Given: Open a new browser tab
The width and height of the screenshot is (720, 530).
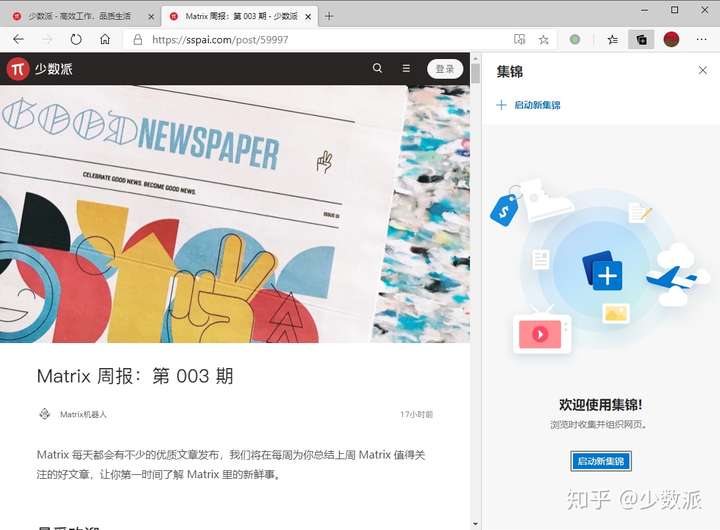Looking at the screenshot, I should 329,16.
